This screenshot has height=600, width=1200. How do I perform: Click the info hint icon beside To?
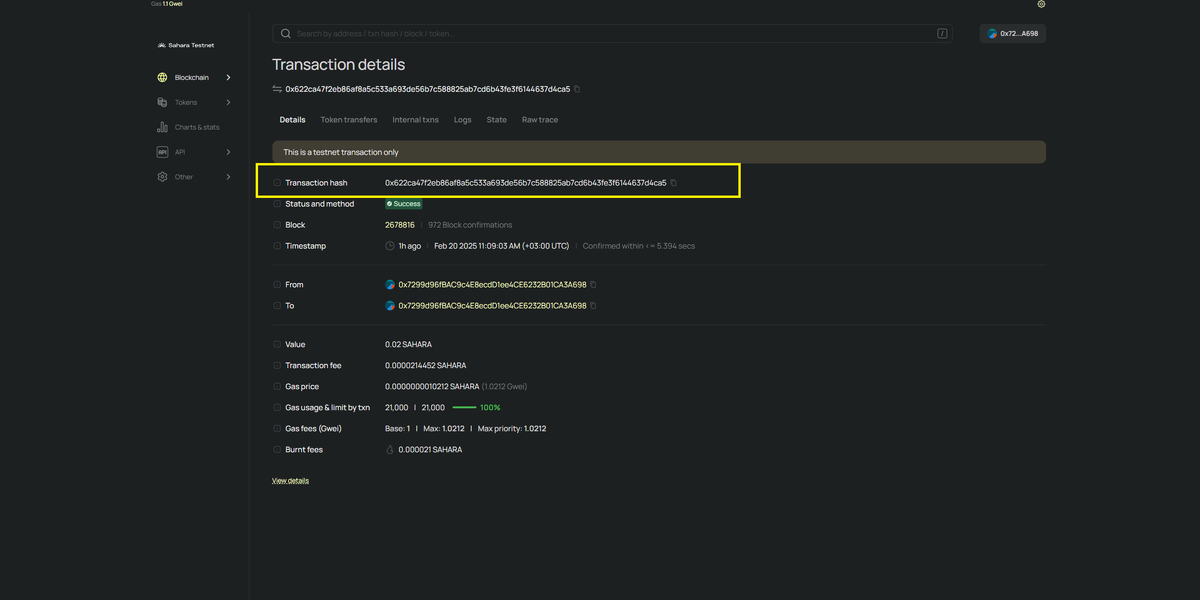[277, 306]
